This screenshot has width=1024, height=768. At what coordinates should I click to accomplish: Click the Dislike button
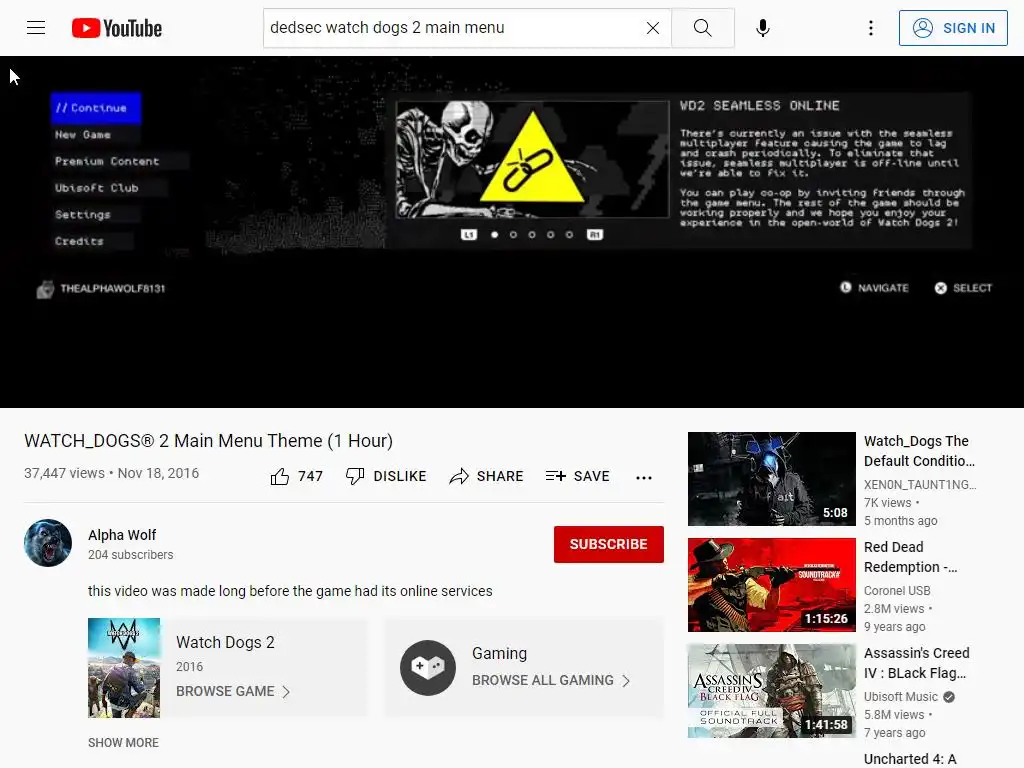pyautogui.click(x=386, y=477)
